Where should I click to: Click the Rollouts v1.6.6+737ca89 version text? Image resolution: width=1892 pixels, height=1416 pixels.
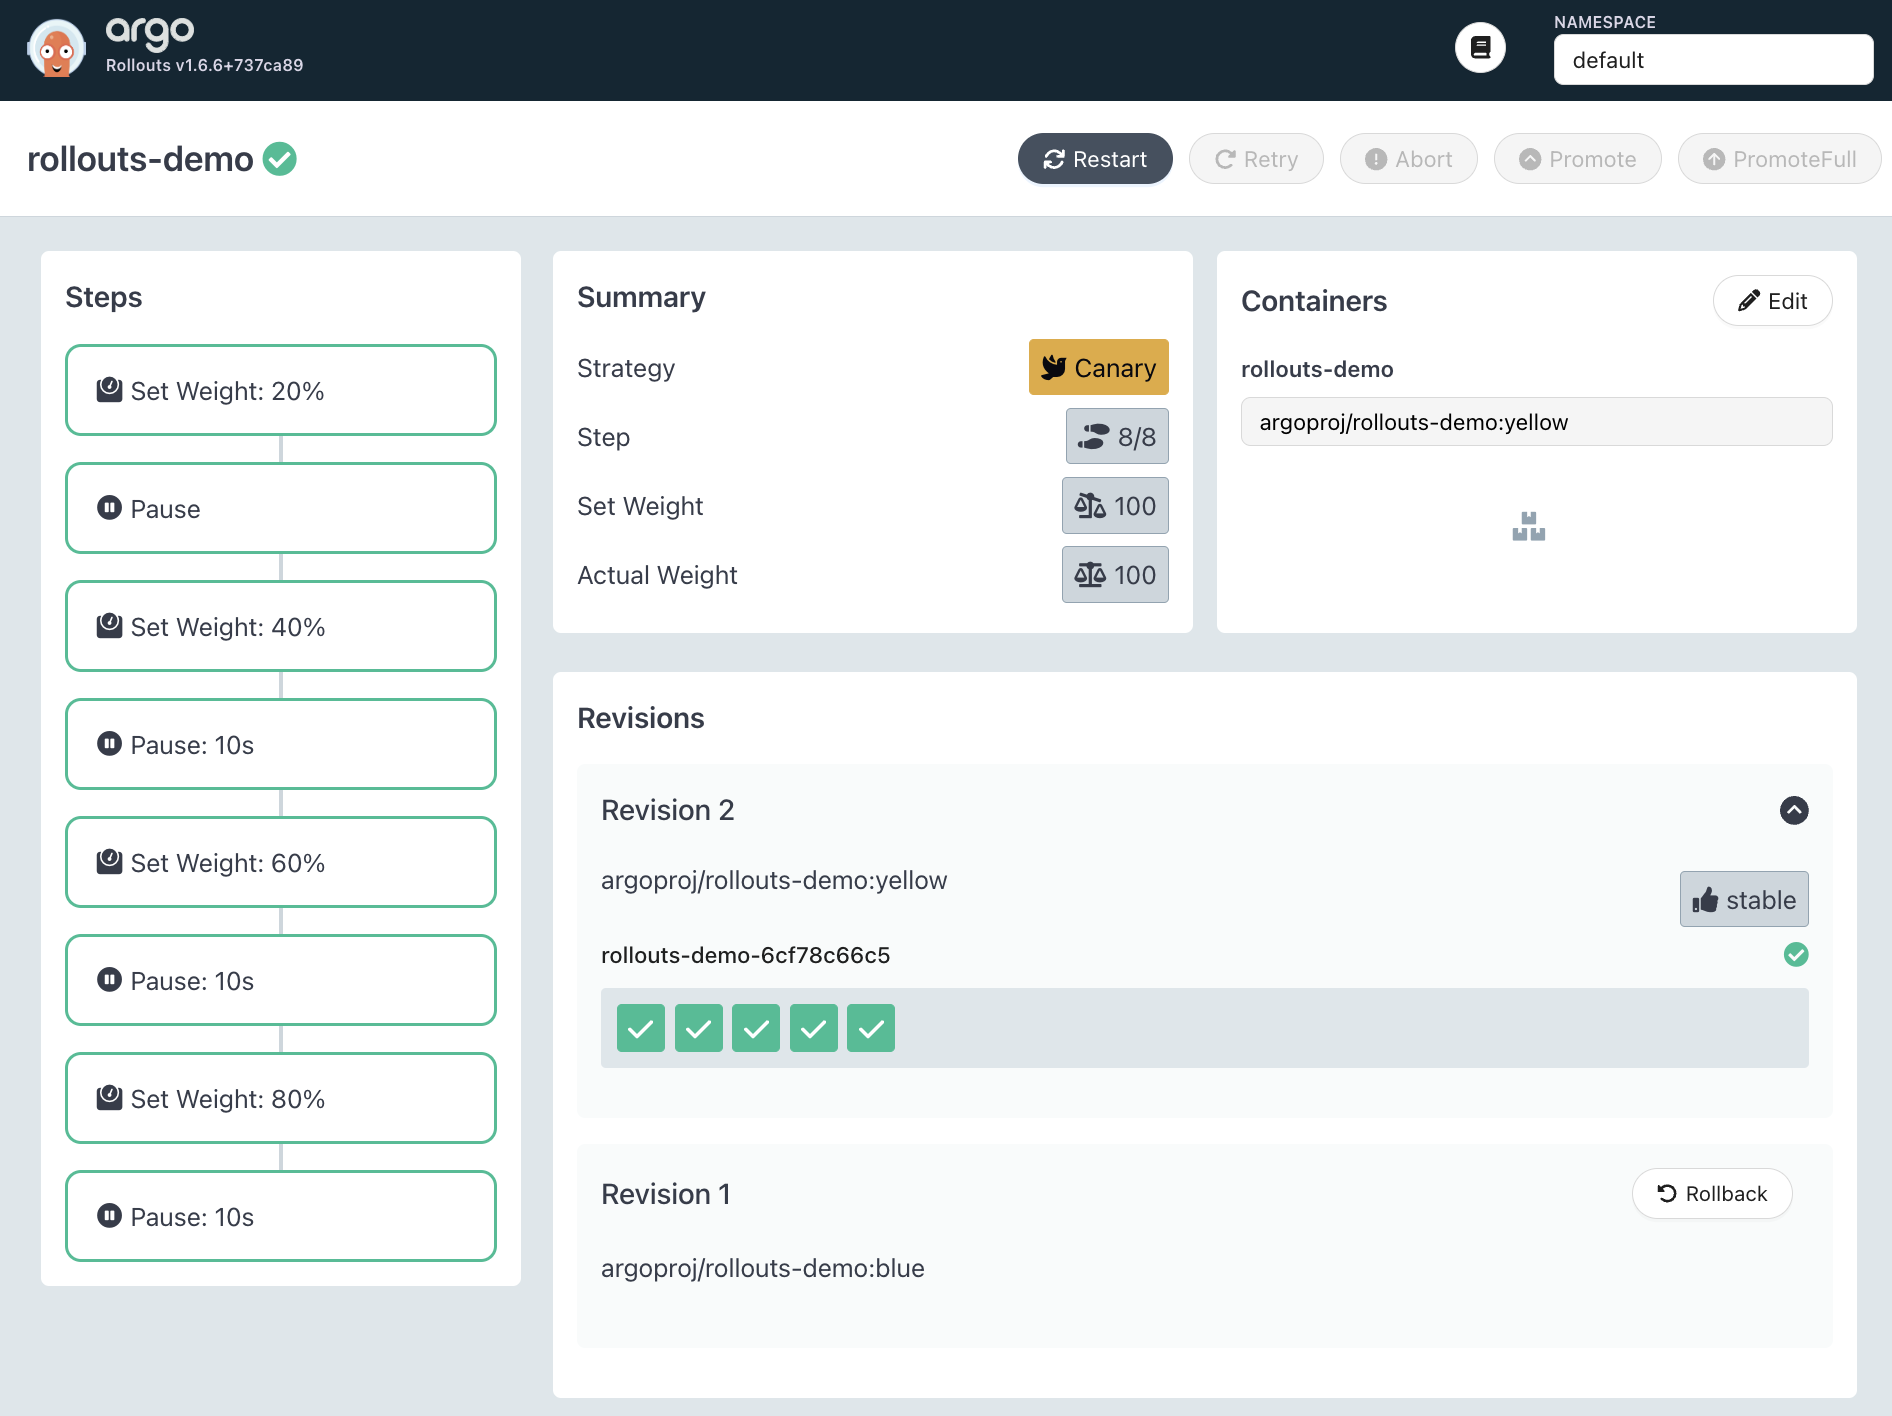click(204, 65)
